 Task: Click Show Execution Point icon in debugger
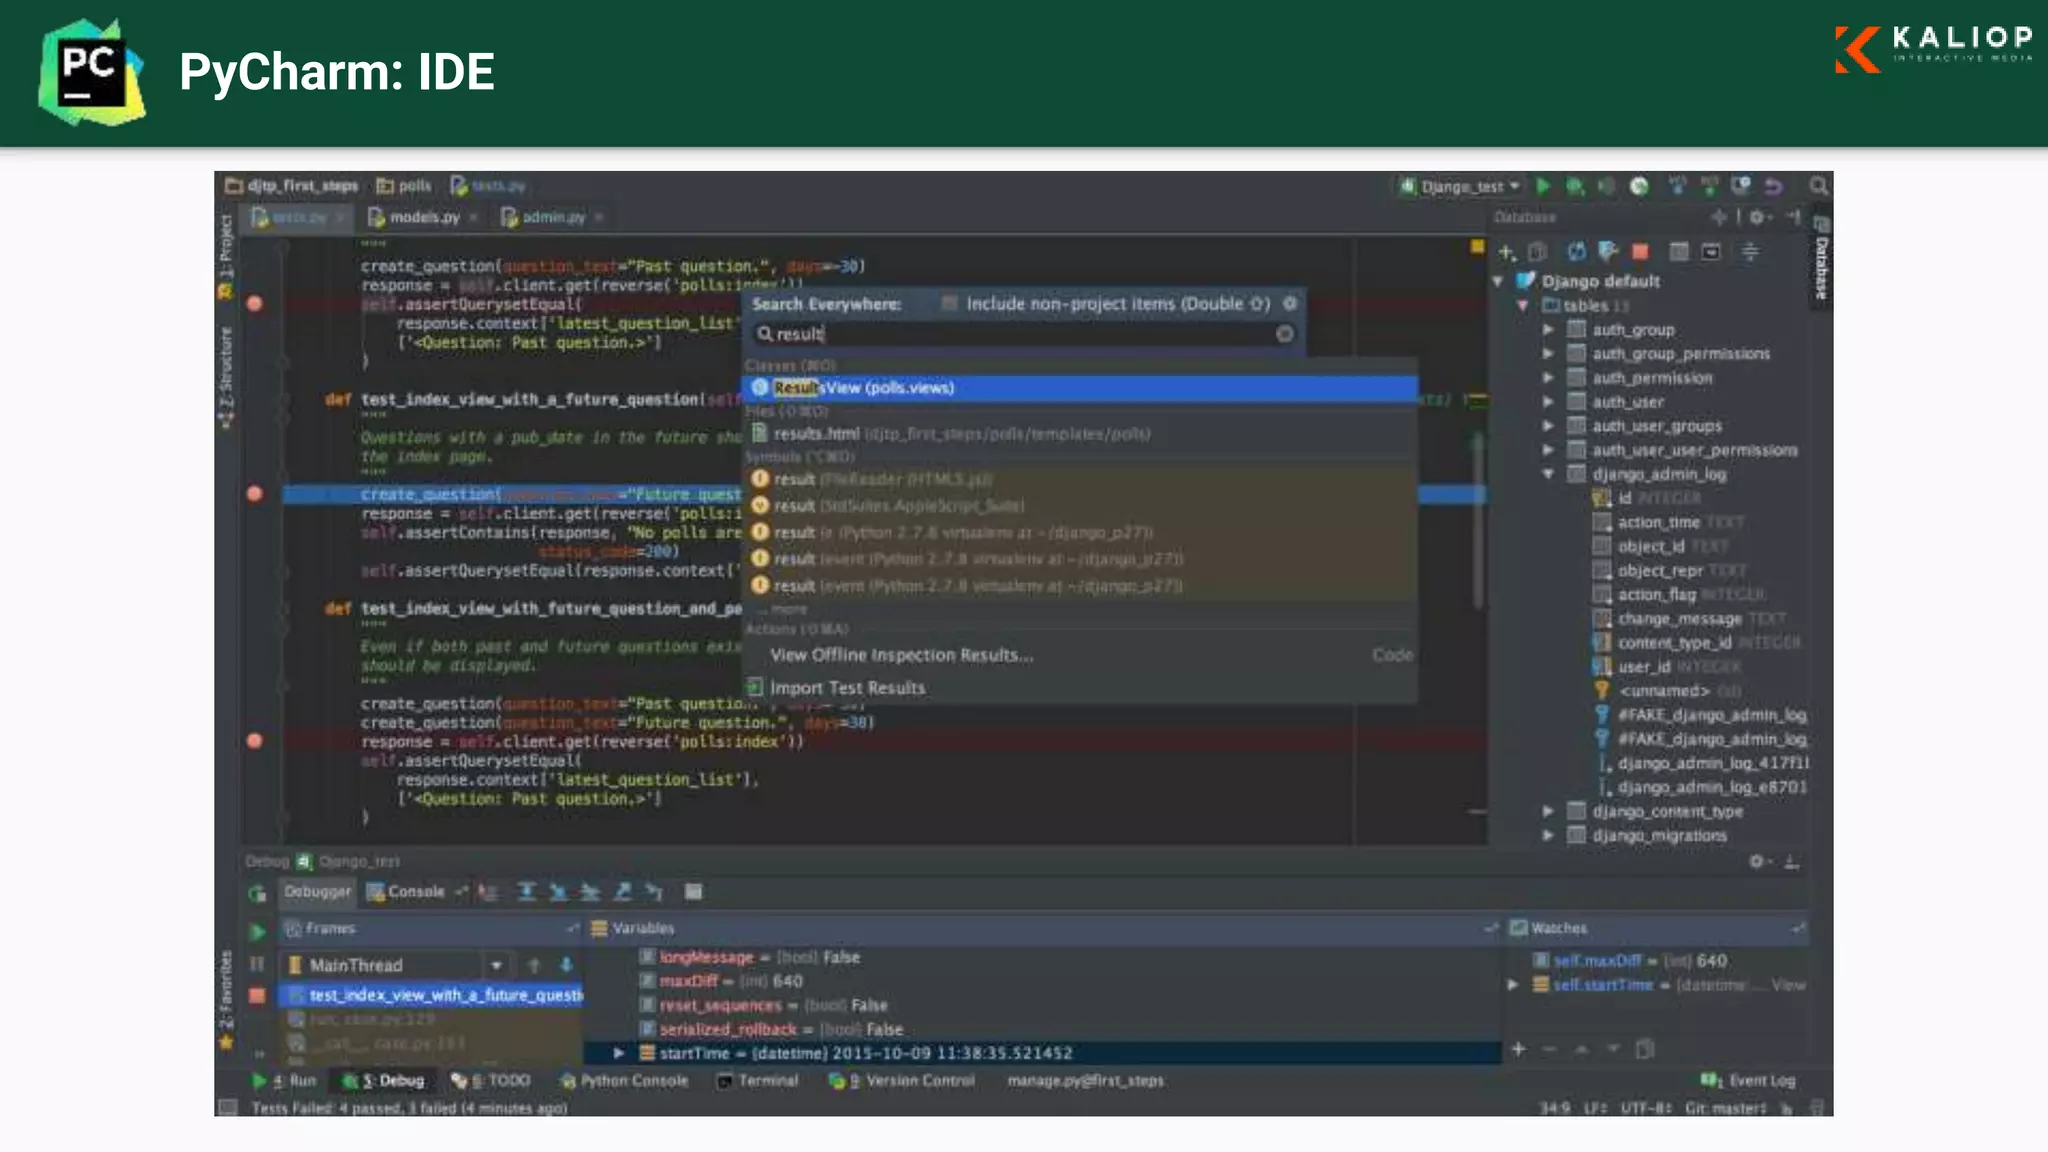point(488,891)
